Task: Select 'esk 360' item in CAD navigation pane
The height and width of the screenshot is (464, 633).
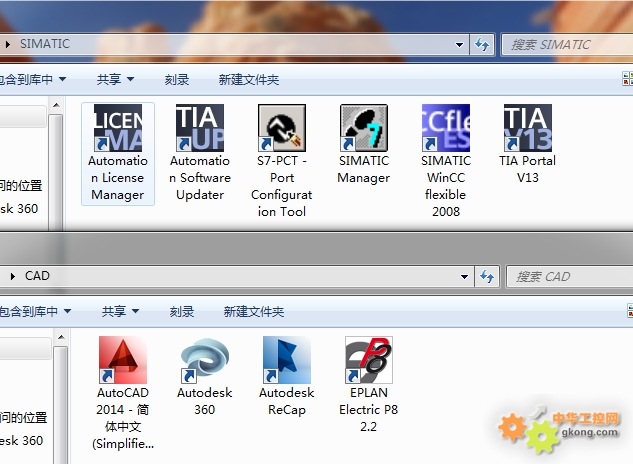Action: [x=21, y=440]
